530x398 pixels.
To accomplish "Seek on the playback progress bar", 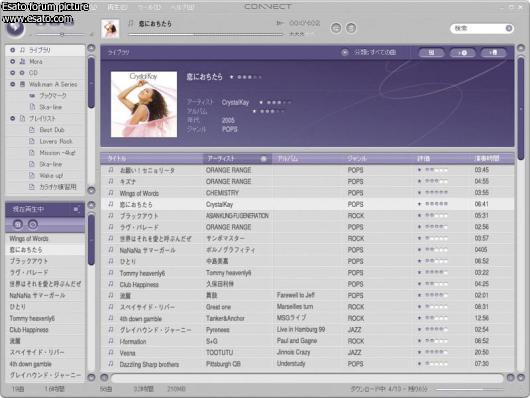I will tap(206, 34).
